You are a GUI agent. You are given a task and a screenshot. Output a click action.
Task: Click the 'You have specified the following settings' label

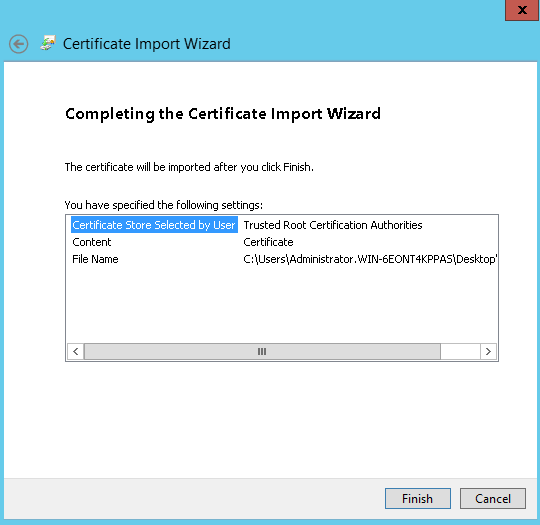(164, 205)
